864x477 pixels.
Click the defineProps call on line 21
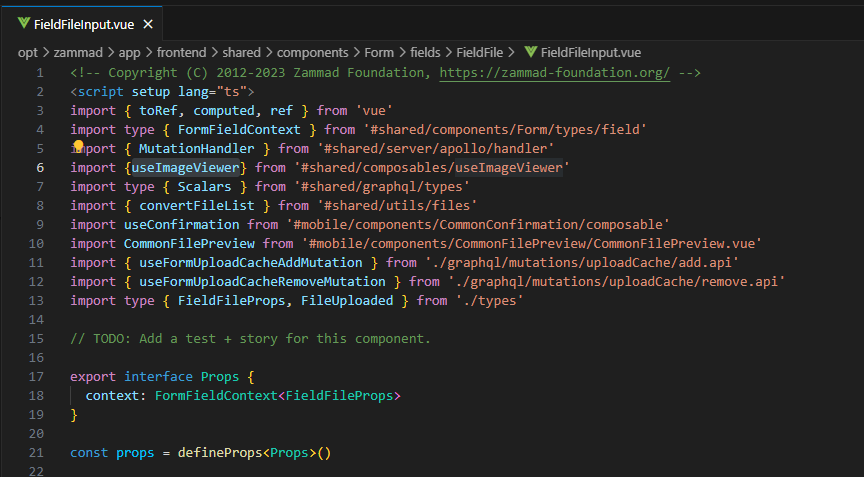click(220, 453)
